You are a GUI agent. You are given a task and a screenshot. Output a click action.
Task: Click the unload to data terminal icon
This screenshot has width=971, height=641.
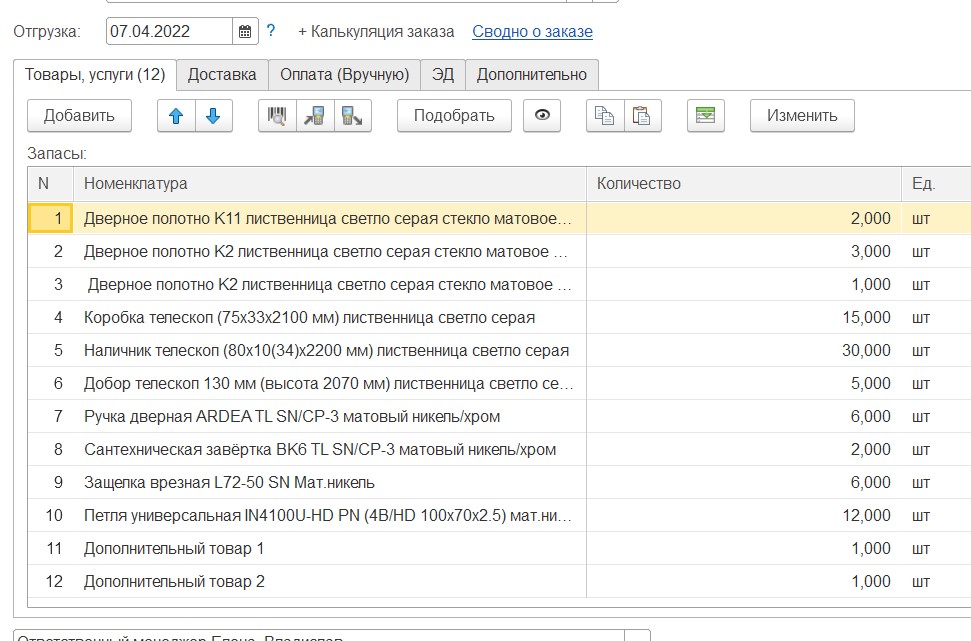[353, 115]
